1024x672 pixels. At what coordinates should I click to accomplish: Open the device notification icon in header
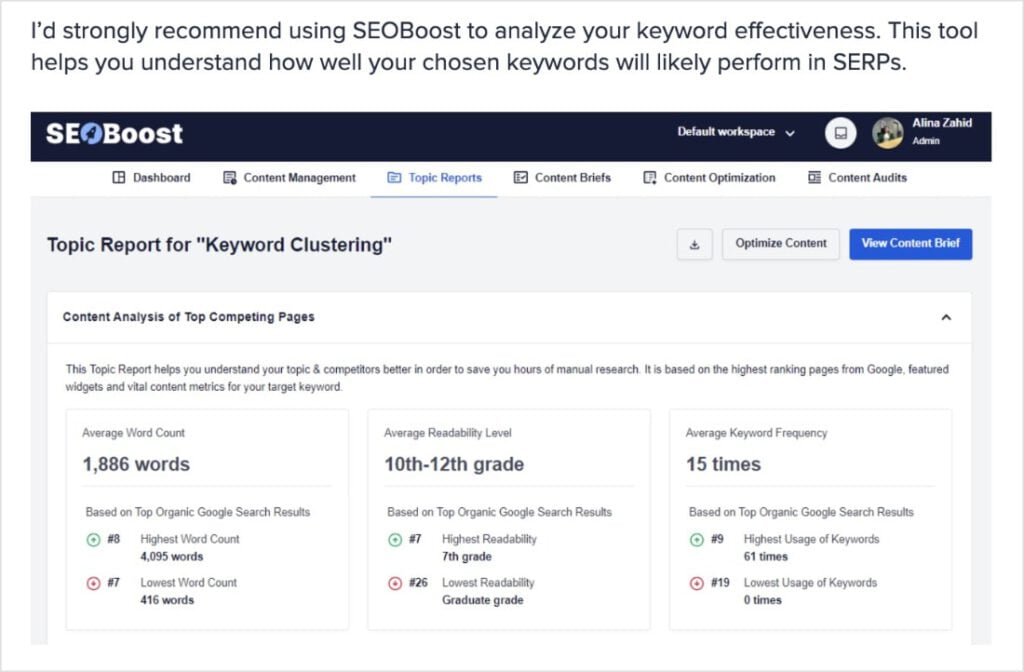pos(840,133)
